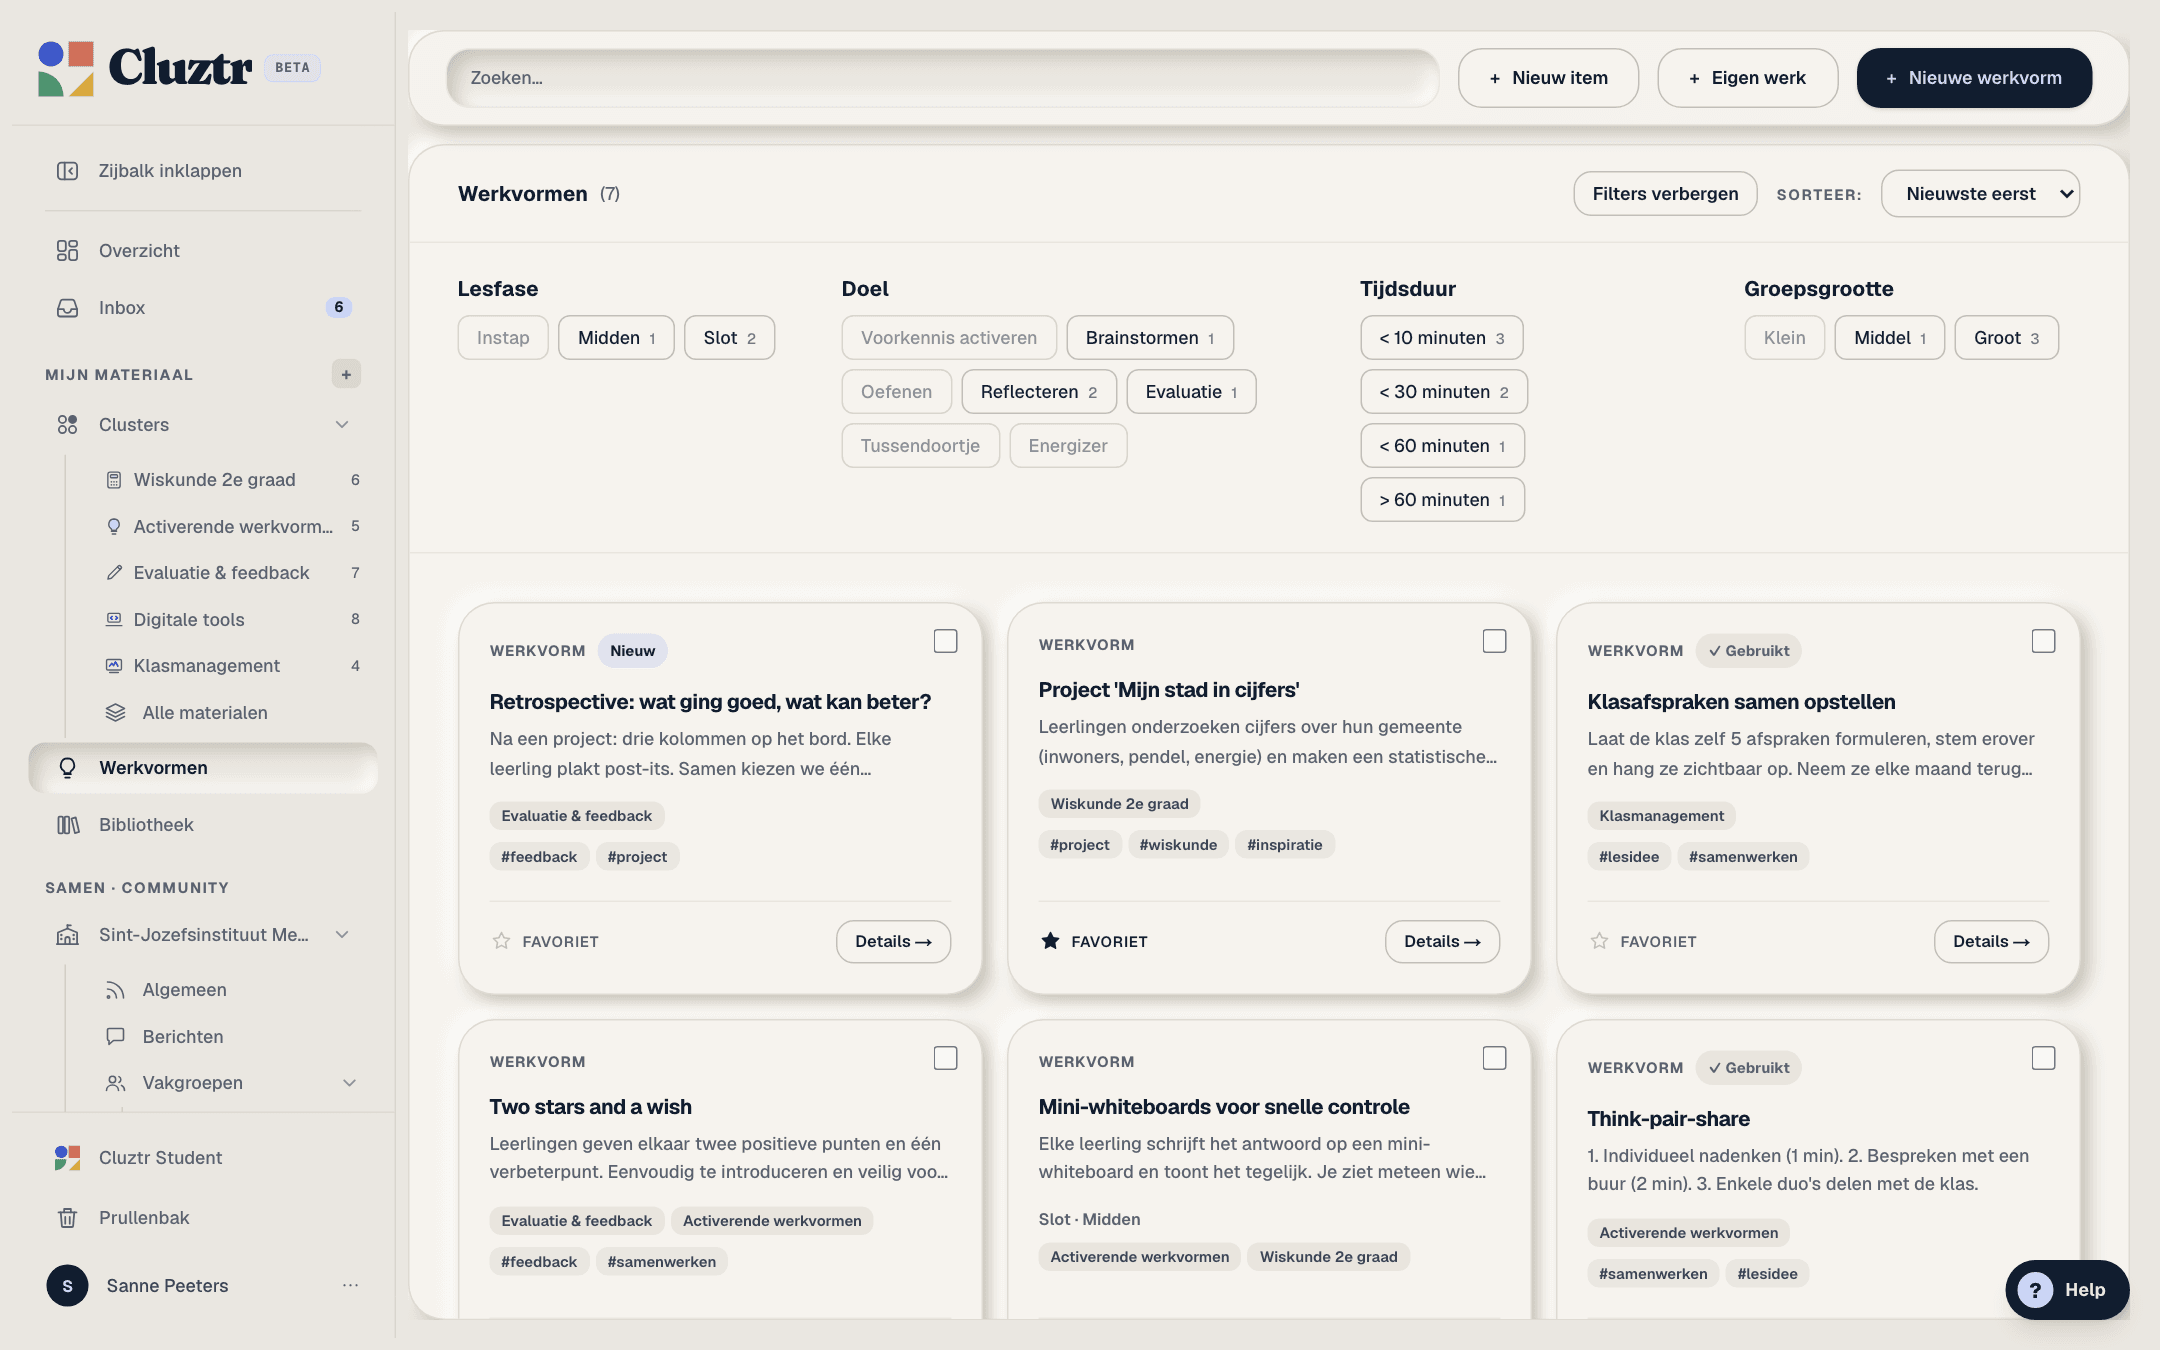Open Overzicht via its grid icon
This screenshot has width=2160, height=1350.
tap(67, 251)
